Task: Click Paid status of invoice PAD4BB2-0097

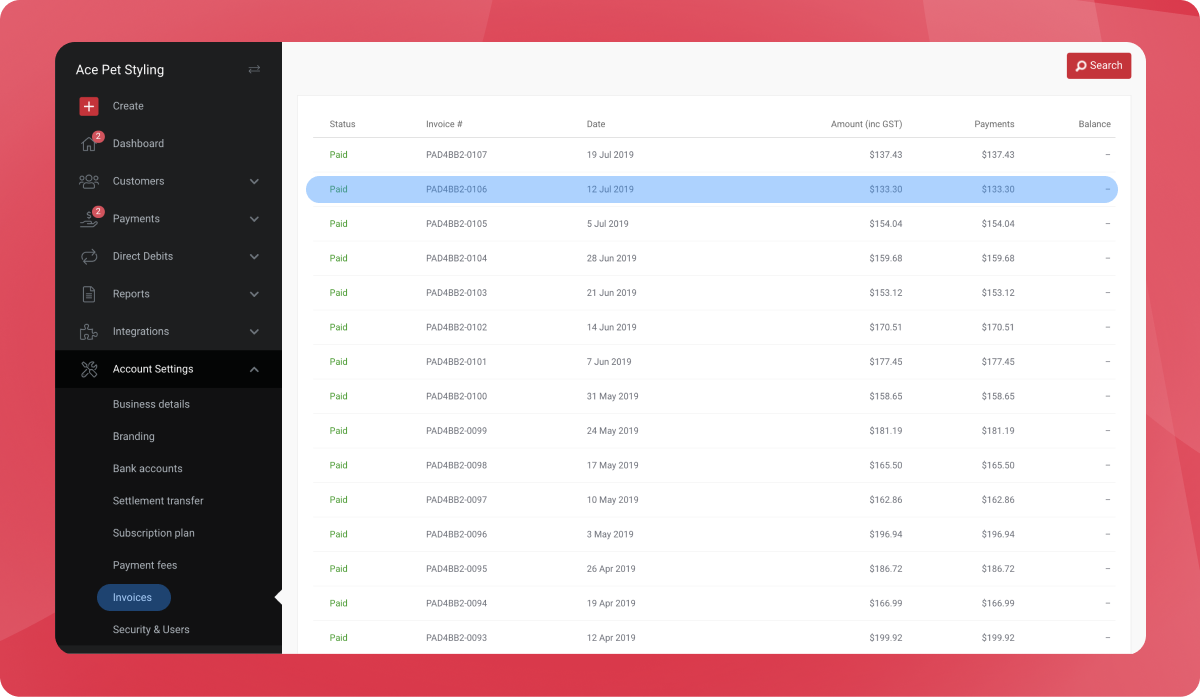Action: pos(339,500)
